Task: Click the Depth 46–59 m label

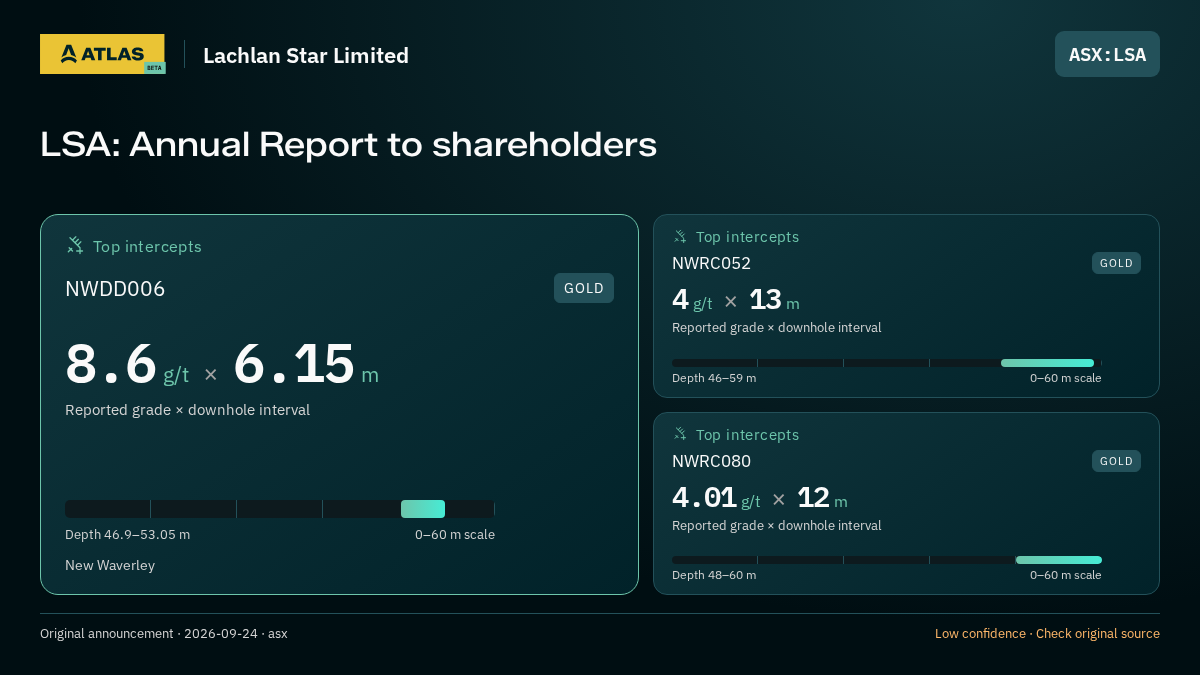Action: pyautogui.click(x=714, y=378)
